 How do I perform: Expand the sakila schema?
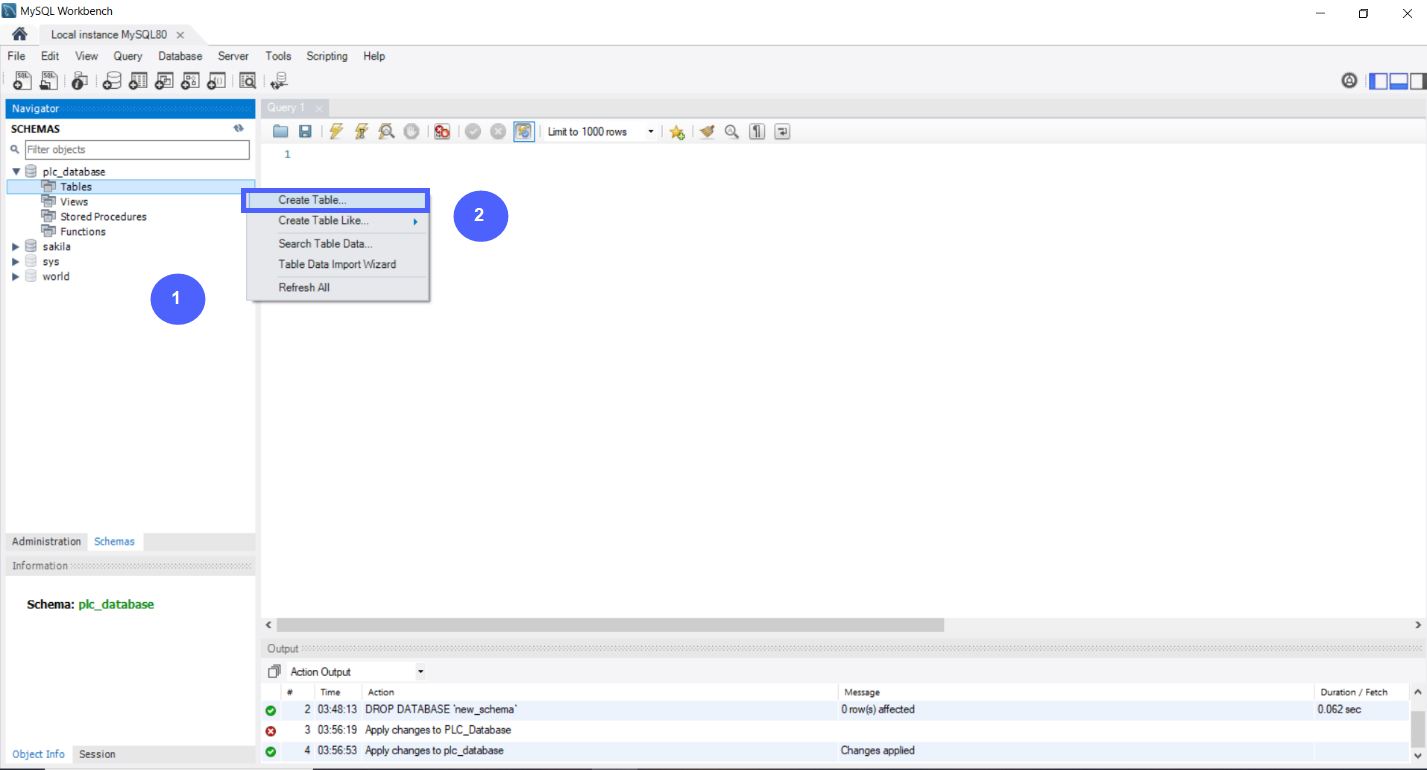(16, 247)
